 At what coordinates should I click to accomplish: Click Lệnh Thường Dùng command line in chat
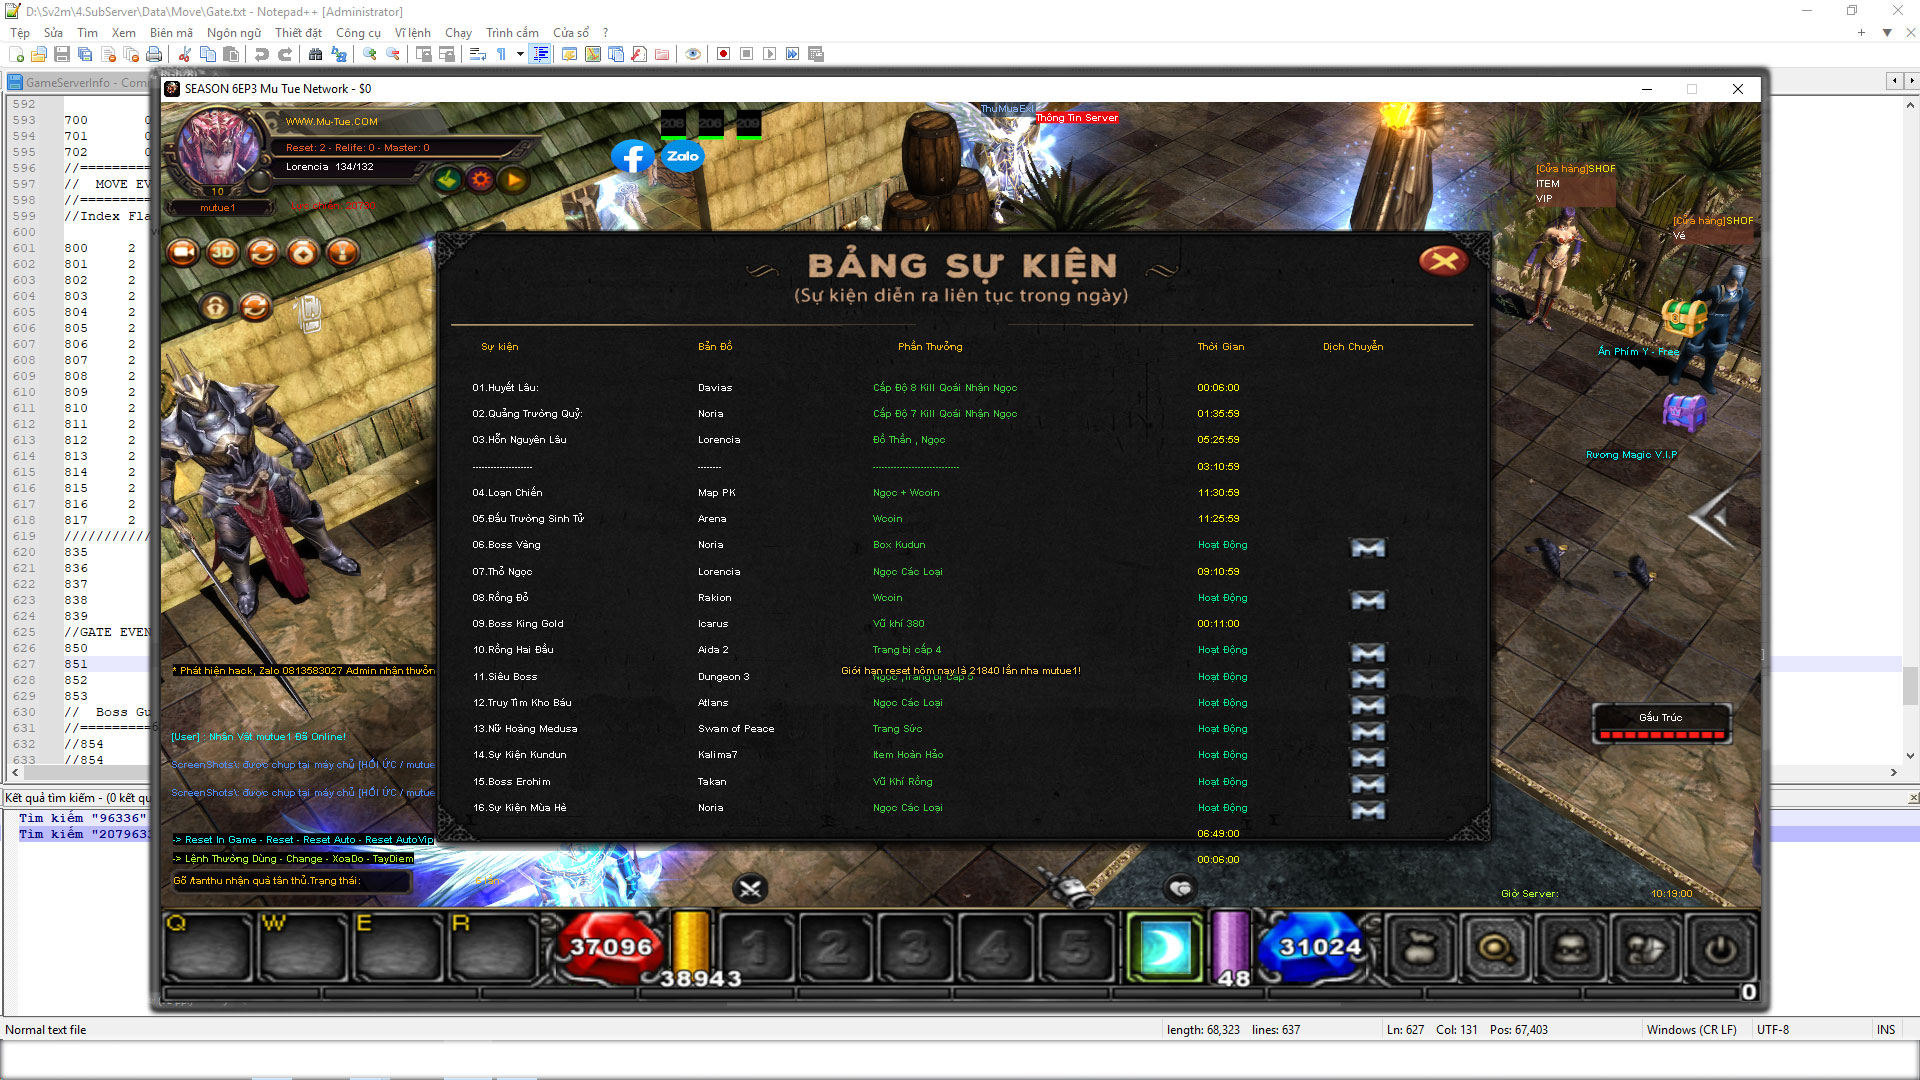[293, 859]
